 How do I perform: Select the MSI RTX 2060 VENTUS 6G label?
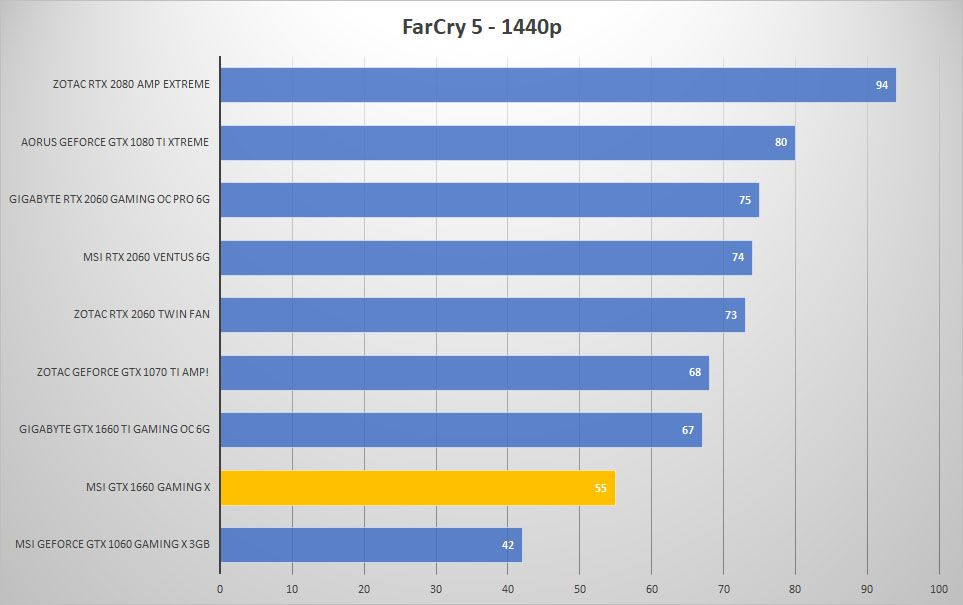coord(146,257)
